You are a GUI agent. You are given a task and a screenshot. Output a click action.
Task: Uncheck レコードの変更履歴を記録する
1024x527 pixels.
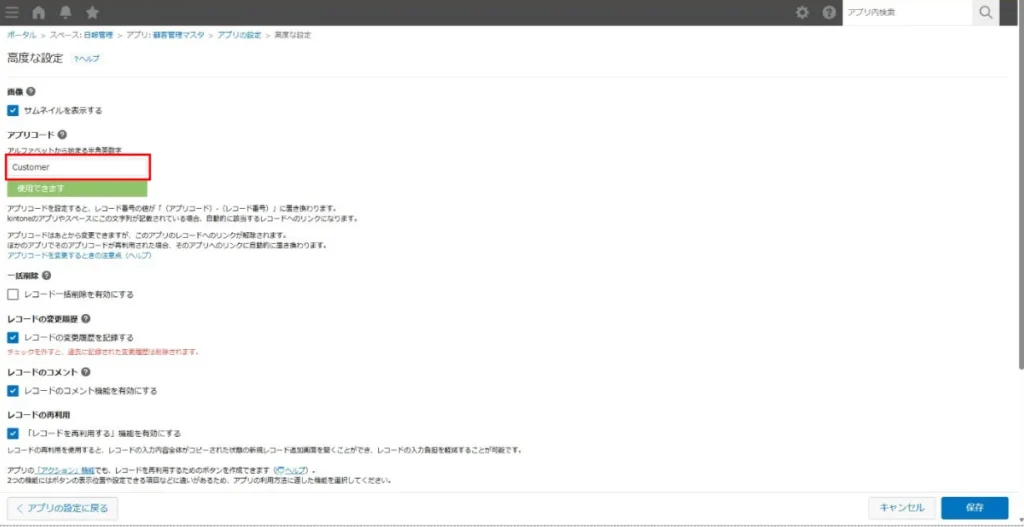(13, 338)
